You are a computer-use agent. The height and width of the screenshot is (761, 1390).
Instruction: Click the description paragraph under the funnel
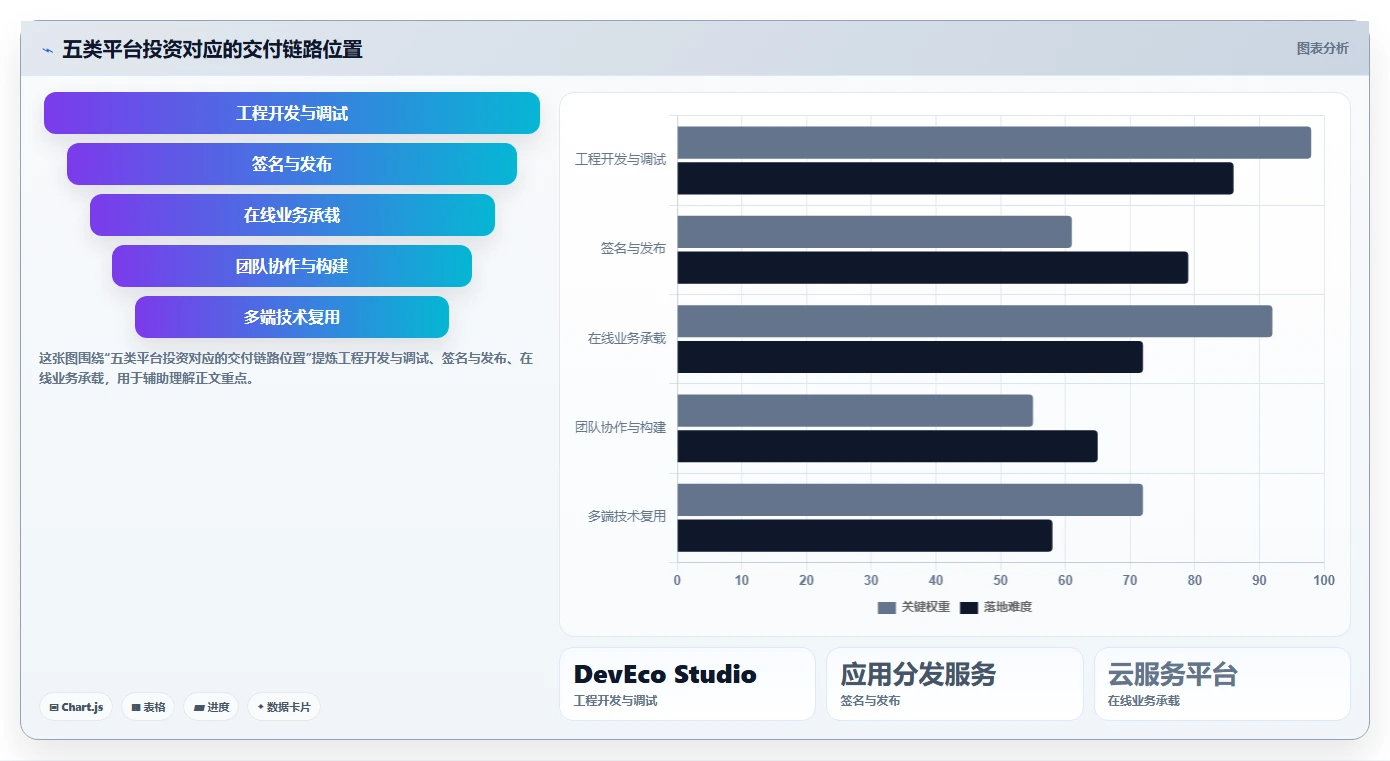click(x=286, y=368)
